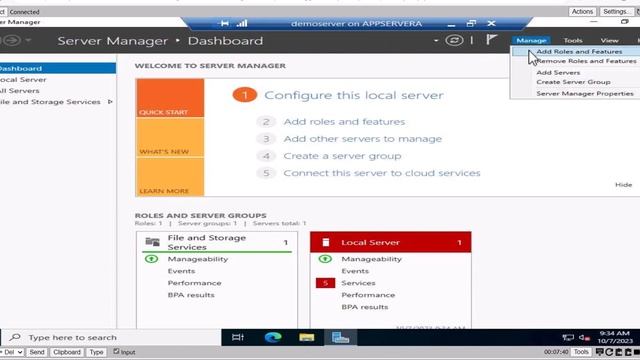Open the View menu
The width and height of the screenshot is (640, 360).
pyautogui.click(x=609, y=40)
